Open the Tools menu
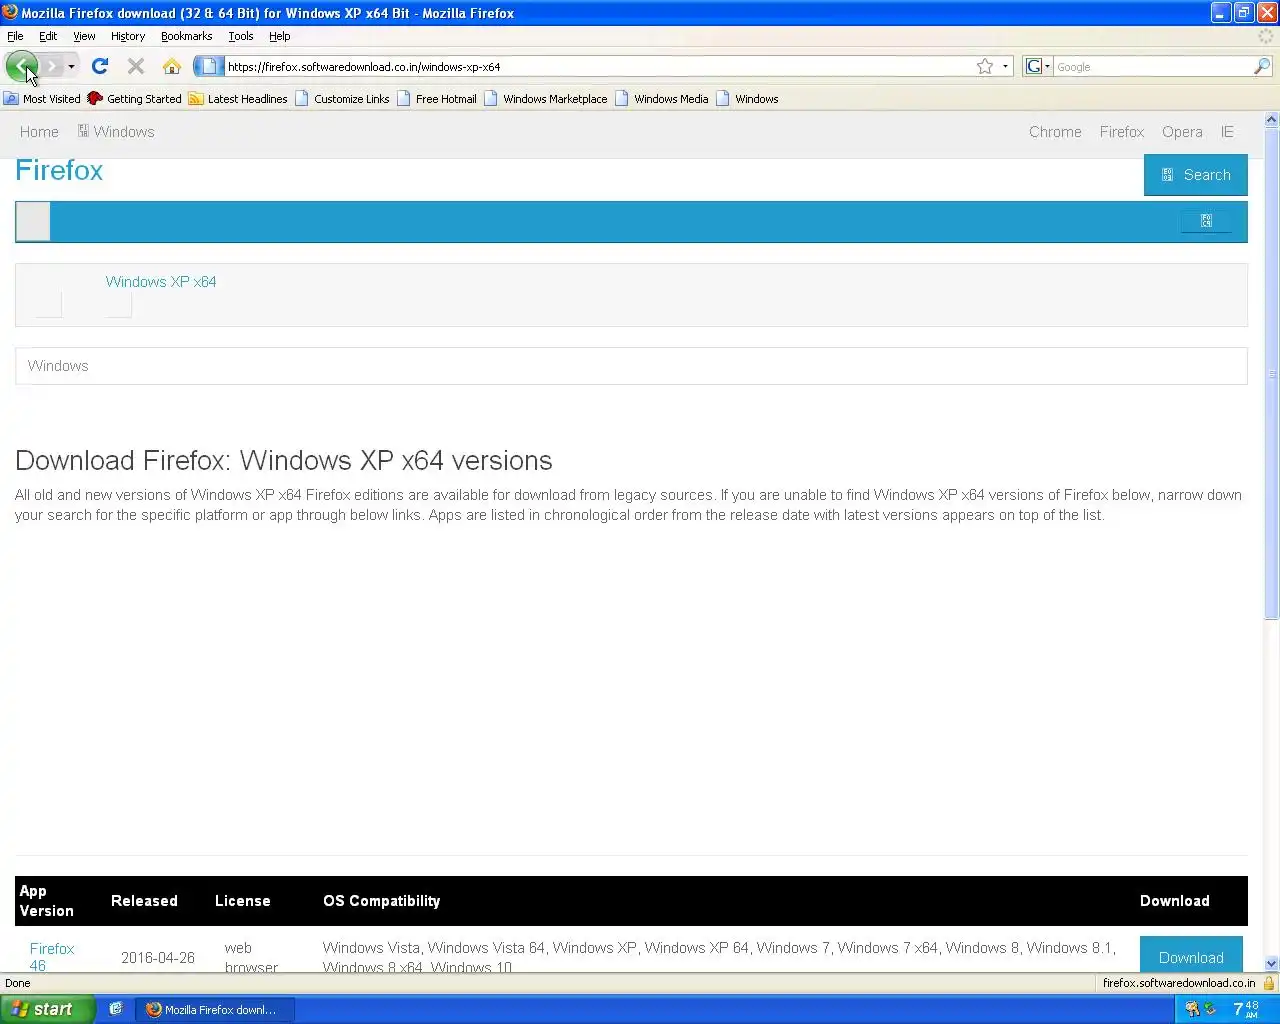Viewport: 1280px width, 1024px height. click(x=241, y=36)
